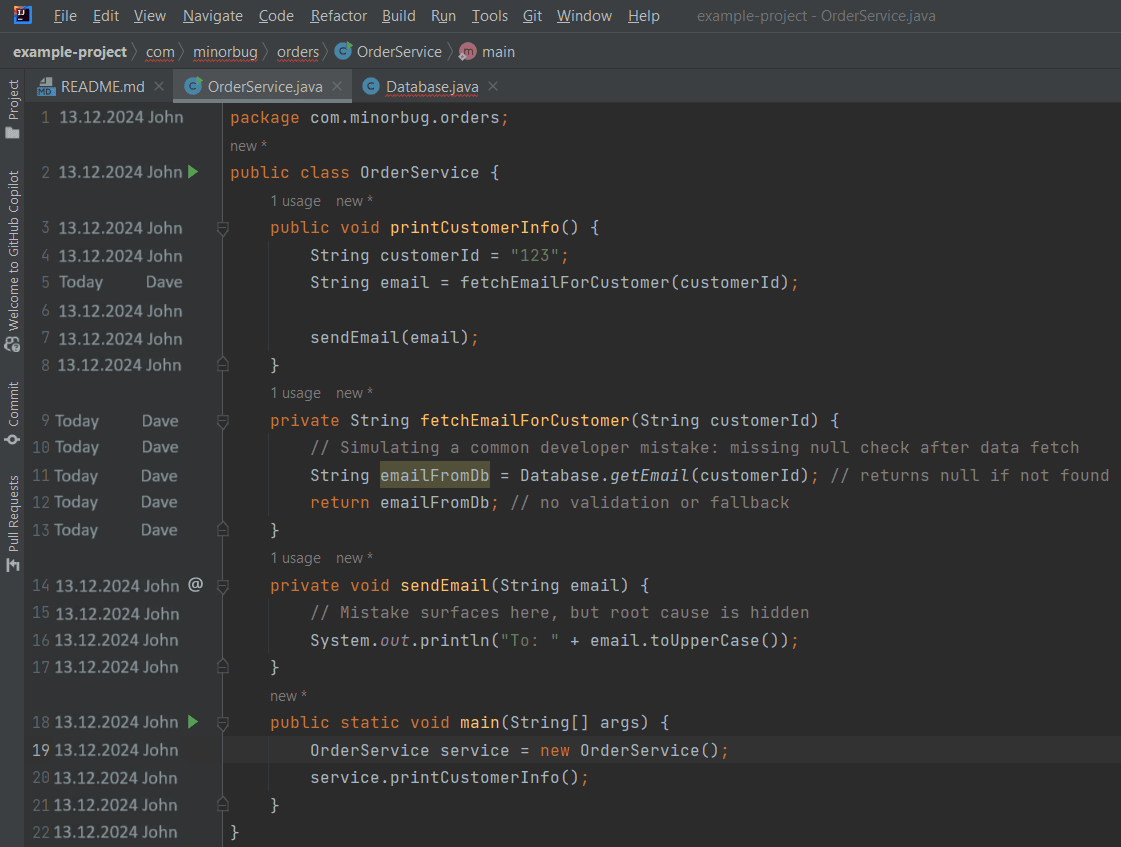Open the Git menu
The image size is (1121, 847).
[x=533, y=16]
